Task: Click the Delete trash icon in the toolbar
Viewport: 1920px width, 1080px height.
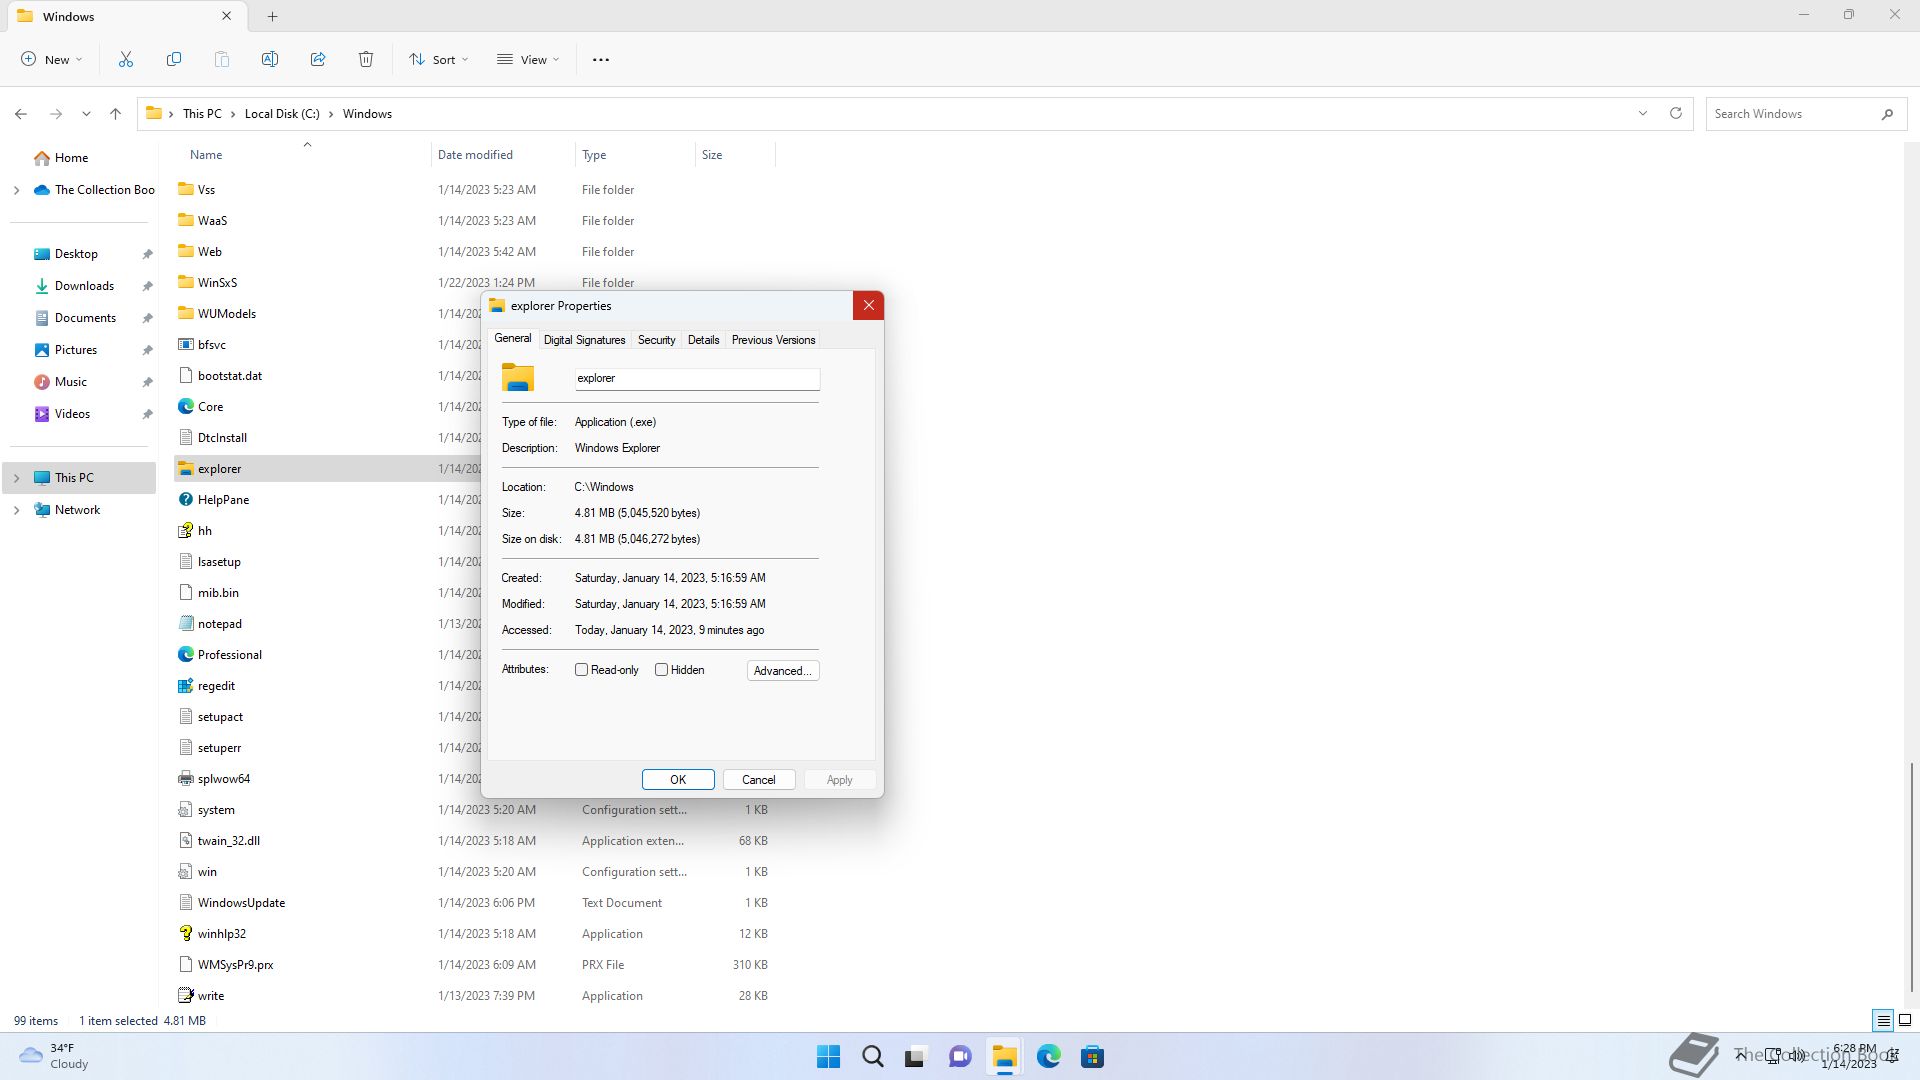Action: 366,60
